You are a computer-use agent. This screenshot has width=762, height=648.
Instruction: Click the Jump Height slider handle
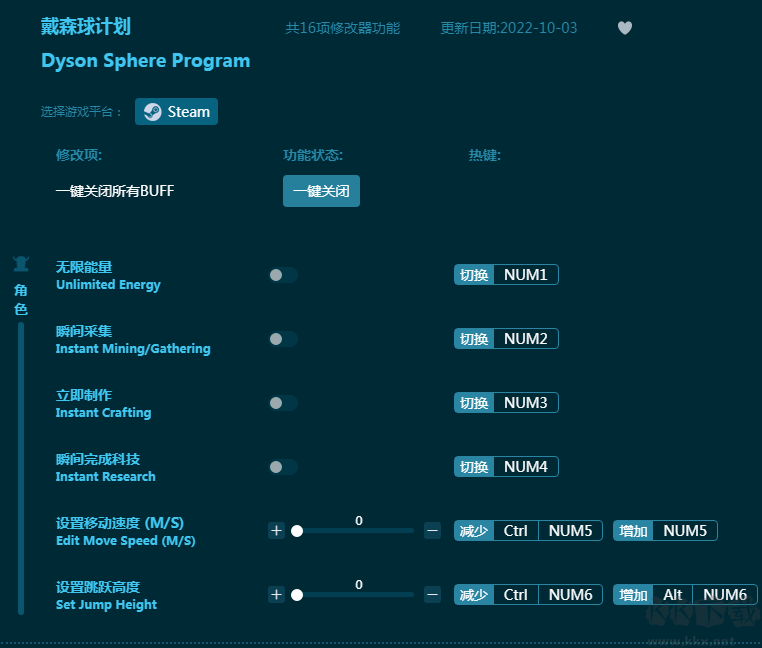coord(297,595)
